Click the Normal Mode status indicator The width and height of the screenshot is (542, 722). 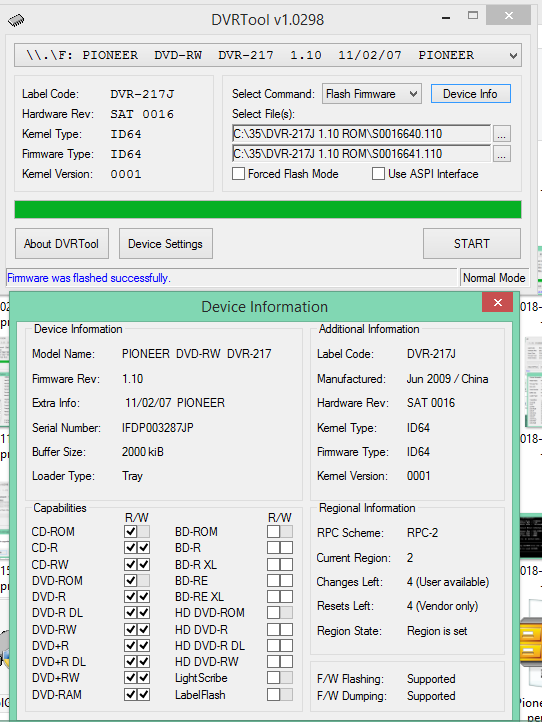coord(494,278)
